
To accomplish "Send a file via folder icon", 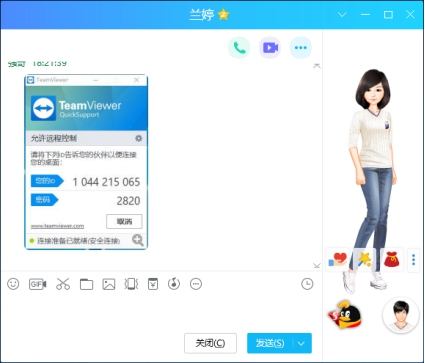I will coord(86,284).
